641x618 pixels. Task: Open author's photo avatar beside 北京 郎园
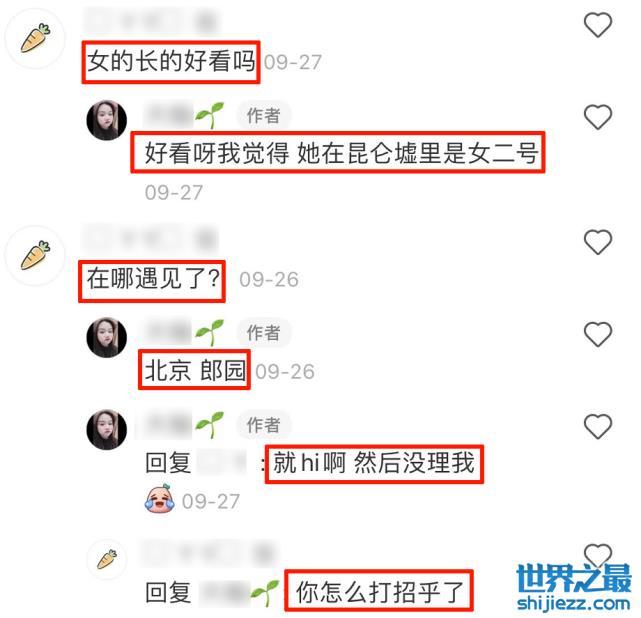(107, 337)
